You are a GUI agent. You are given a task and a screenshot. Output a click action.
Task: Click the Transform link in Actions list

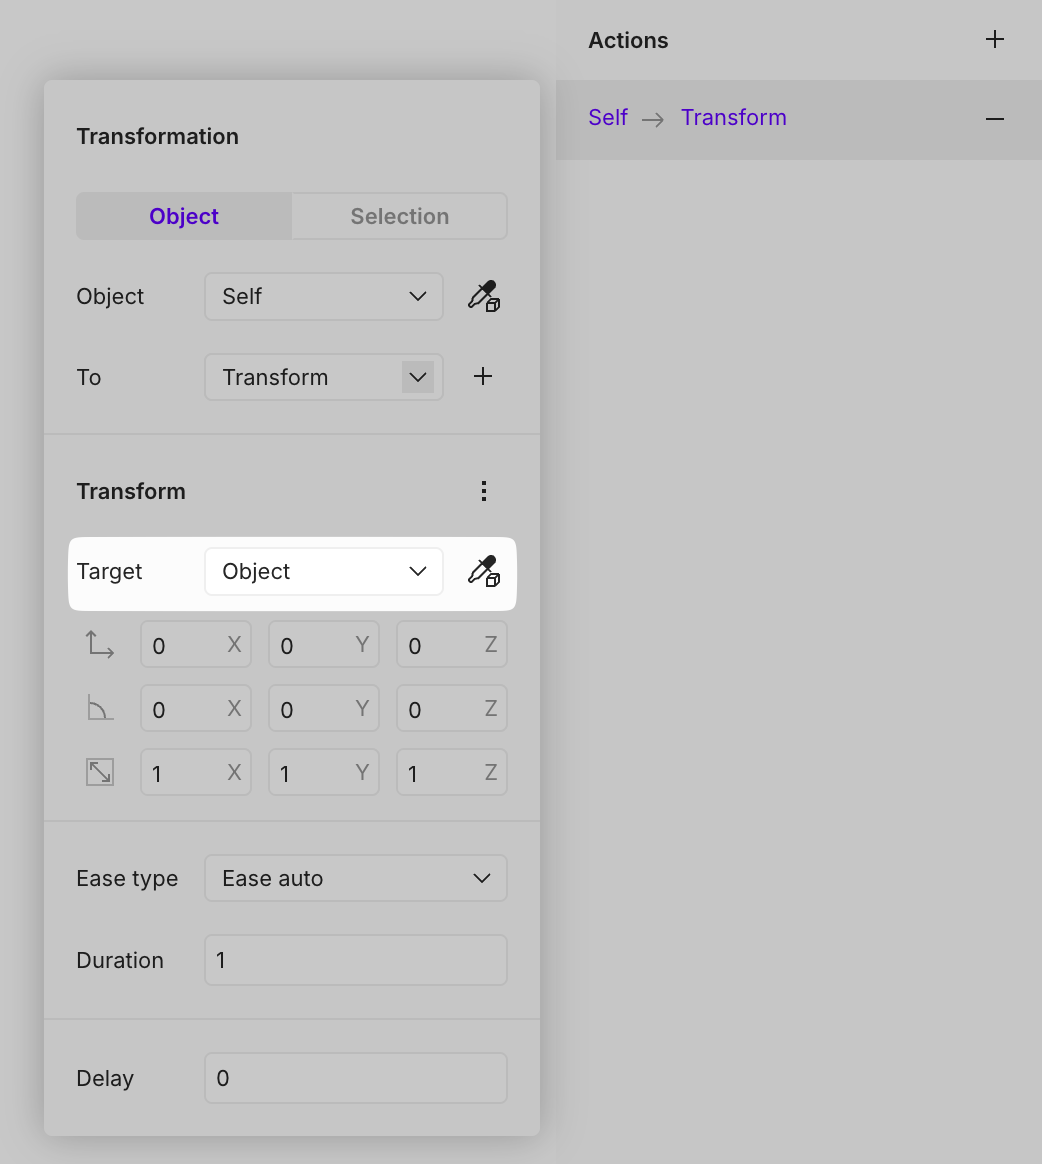point(733,118)
